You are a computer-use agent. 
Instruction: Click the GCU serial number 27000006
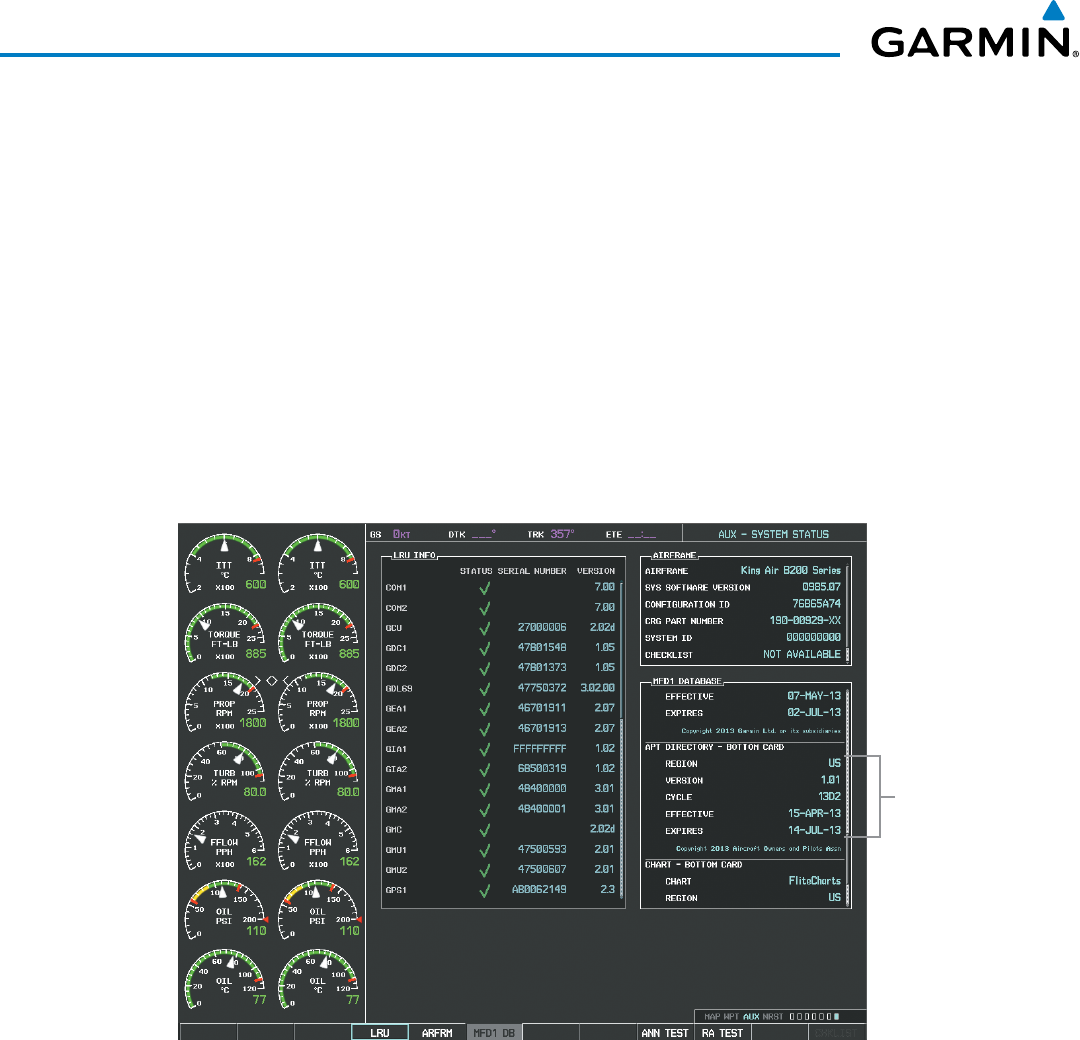tap(542, 627)
